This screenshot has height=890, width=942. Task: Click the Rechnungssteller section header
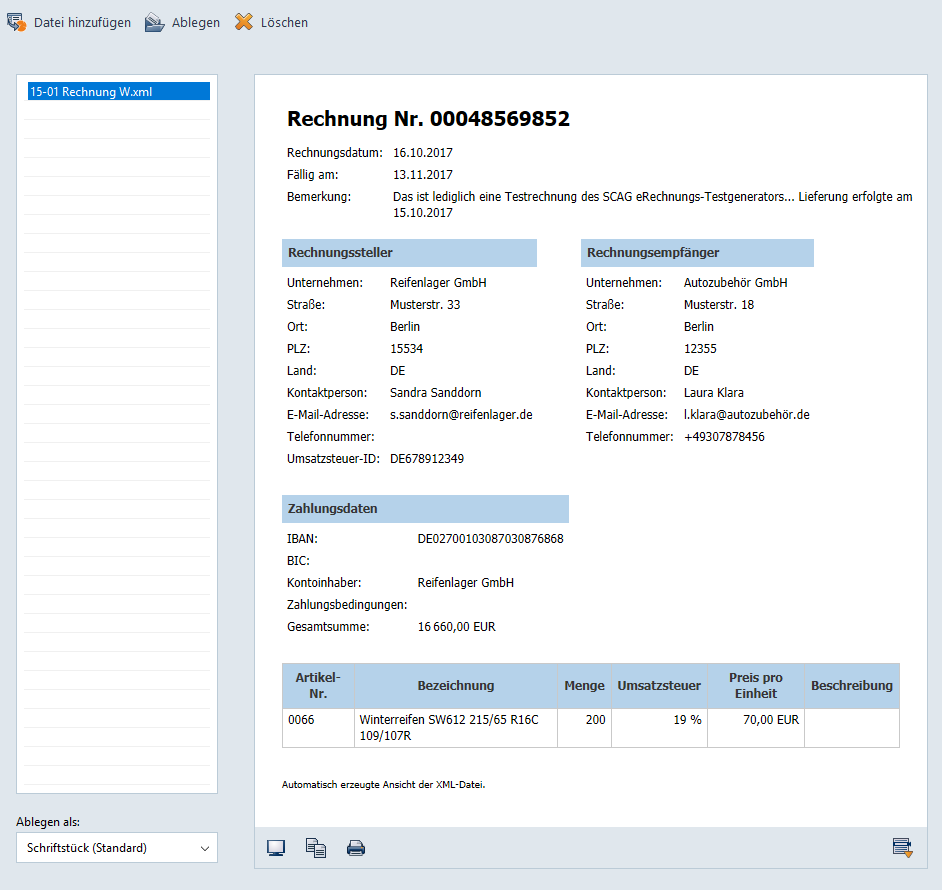409,253
